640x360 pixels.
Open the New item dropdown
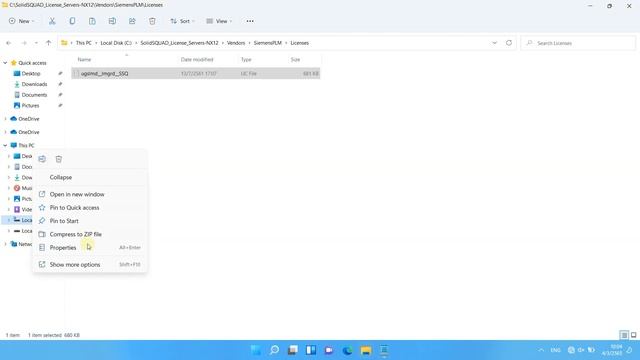tap(21, 21)
